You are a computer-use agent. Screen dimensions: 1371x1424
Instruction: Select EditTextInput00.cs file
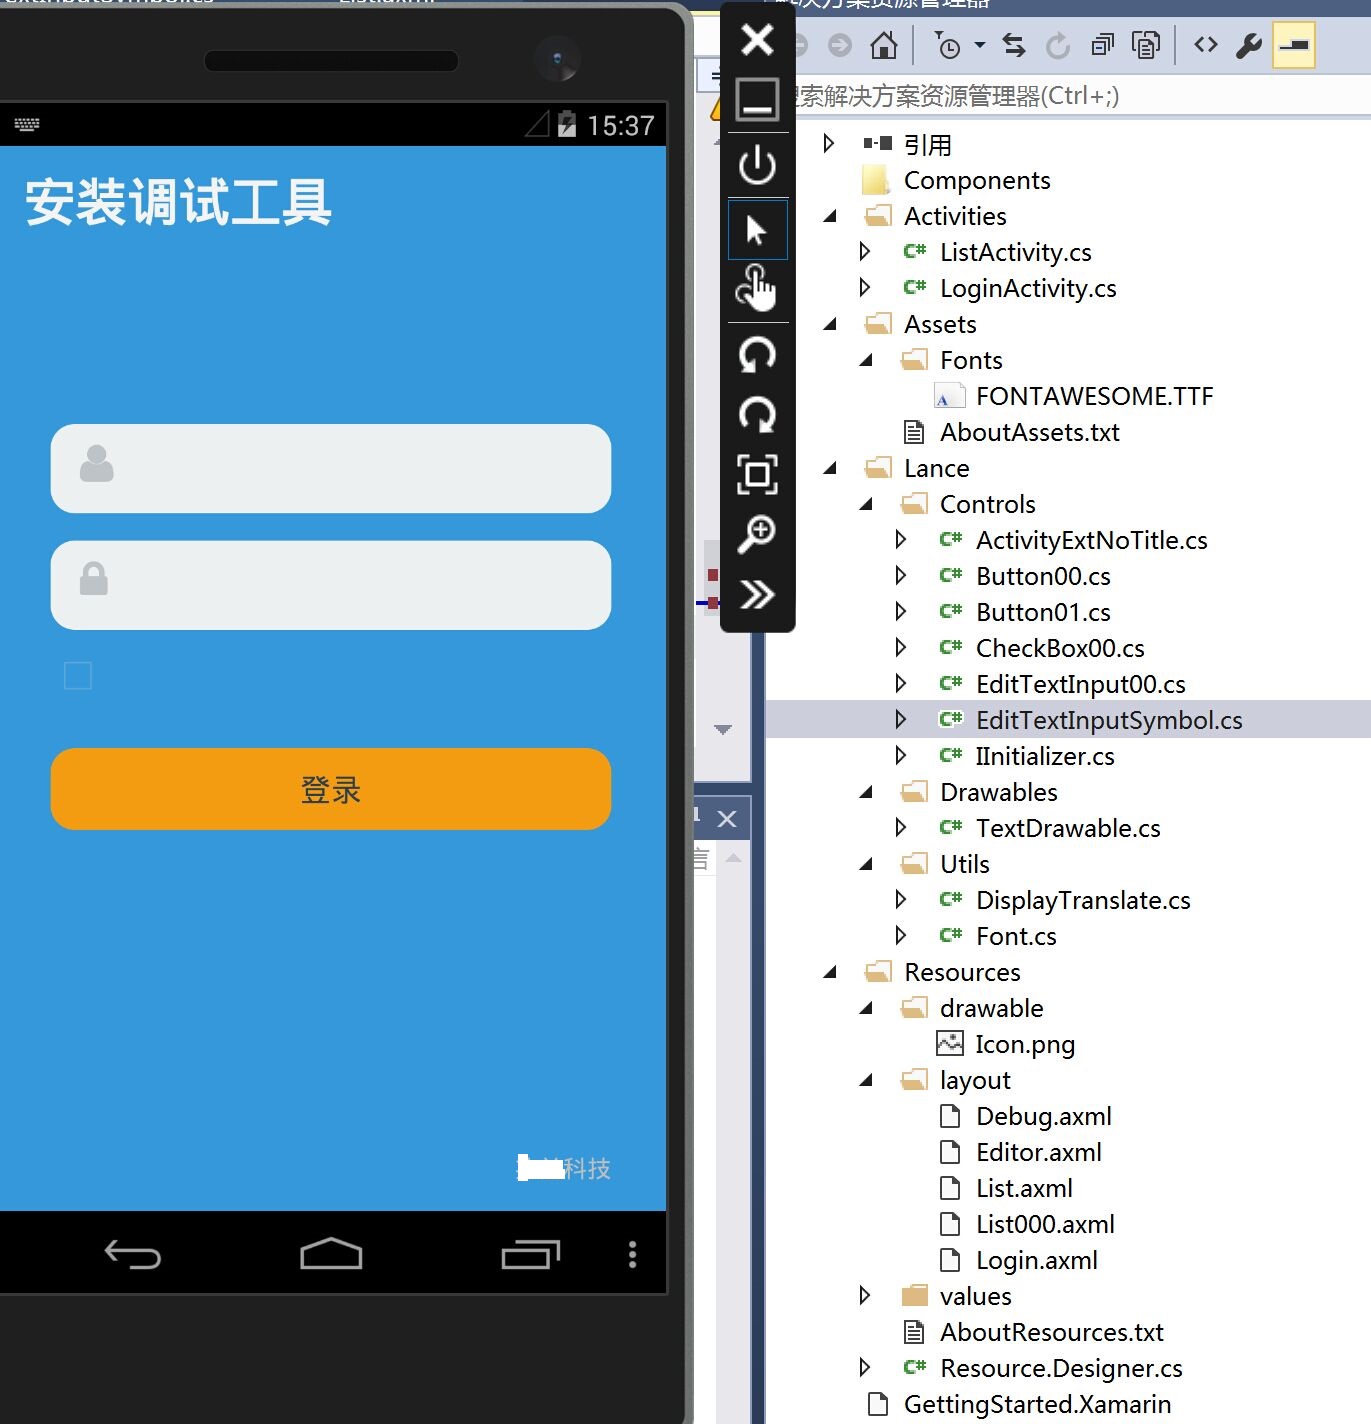point(1080,684)
